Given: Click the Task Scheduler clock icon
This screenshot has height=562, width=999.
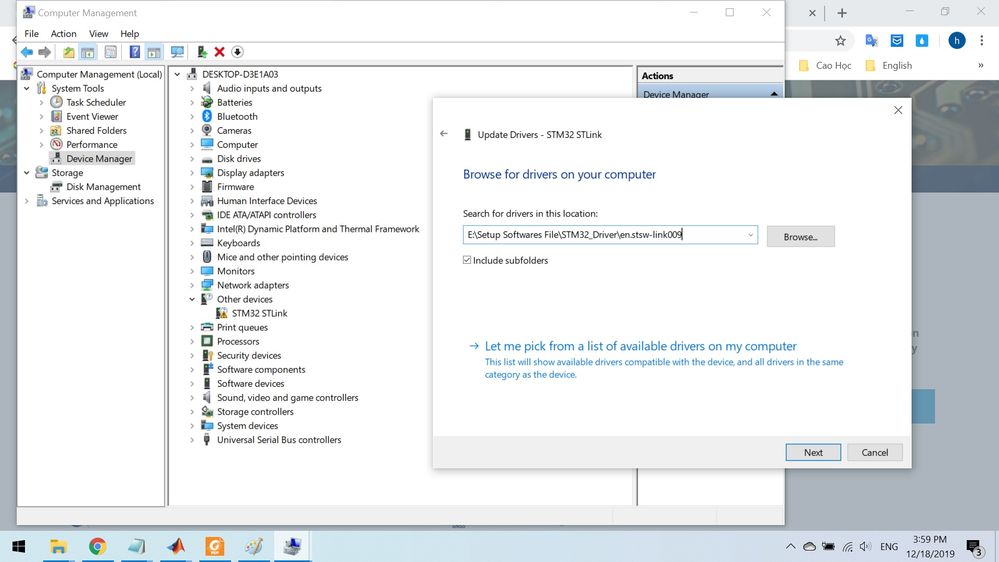Looking at the screenshot, I should (57, 102).
